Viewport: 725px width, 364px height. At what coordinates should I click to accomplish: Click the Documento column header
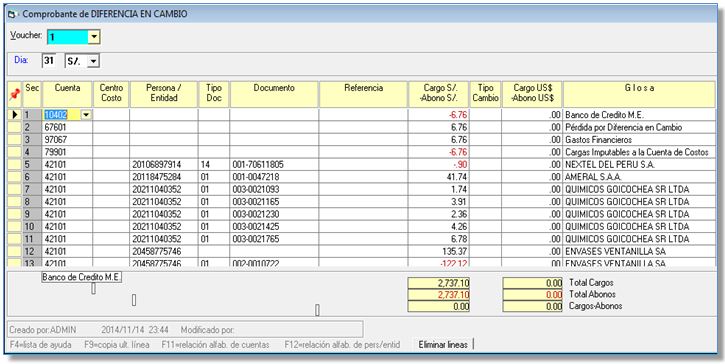pyautogui.click(x=274, y=94)
